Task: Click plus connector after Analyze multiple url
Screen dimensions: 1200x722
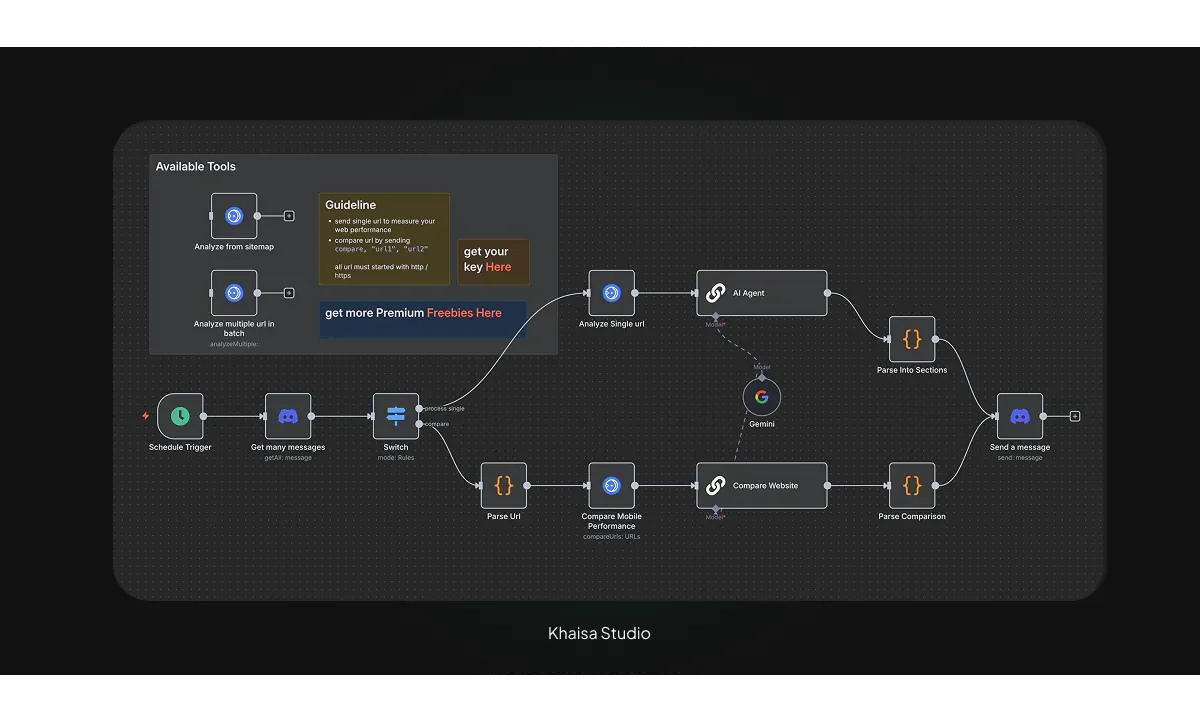Action: pos(289,293)
